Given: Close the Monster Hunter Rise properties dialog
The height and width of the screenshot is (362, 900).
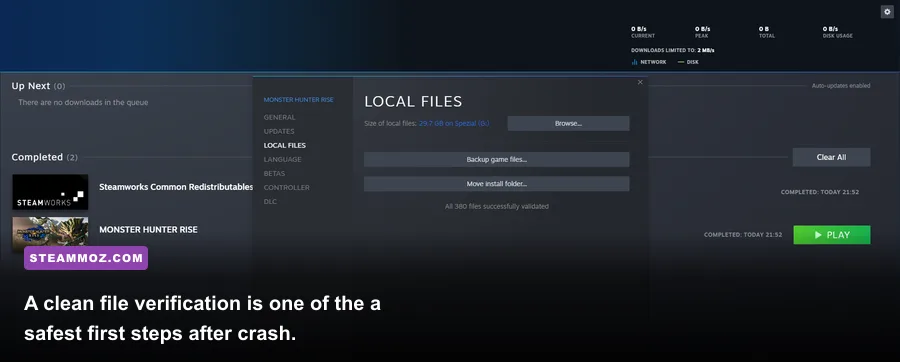Looking at the screenshot, I should (x=640, y=82).
